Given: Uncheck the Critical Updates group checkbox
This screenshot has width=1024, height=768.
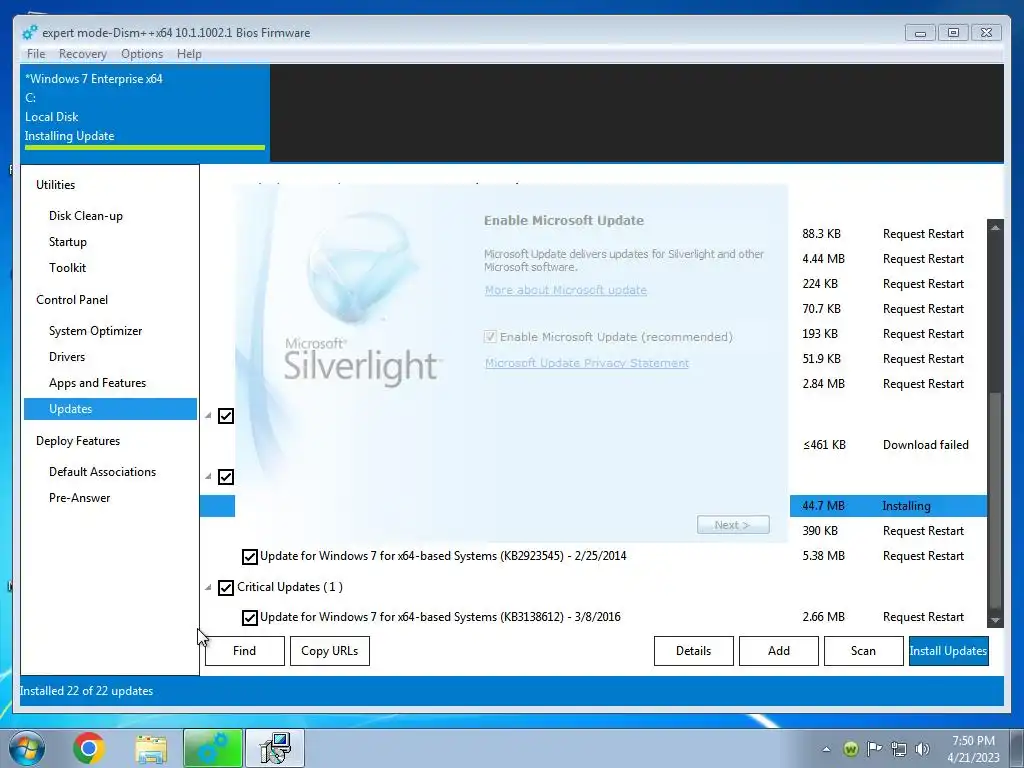Looking at the screenshot, I should coord(226,587).
